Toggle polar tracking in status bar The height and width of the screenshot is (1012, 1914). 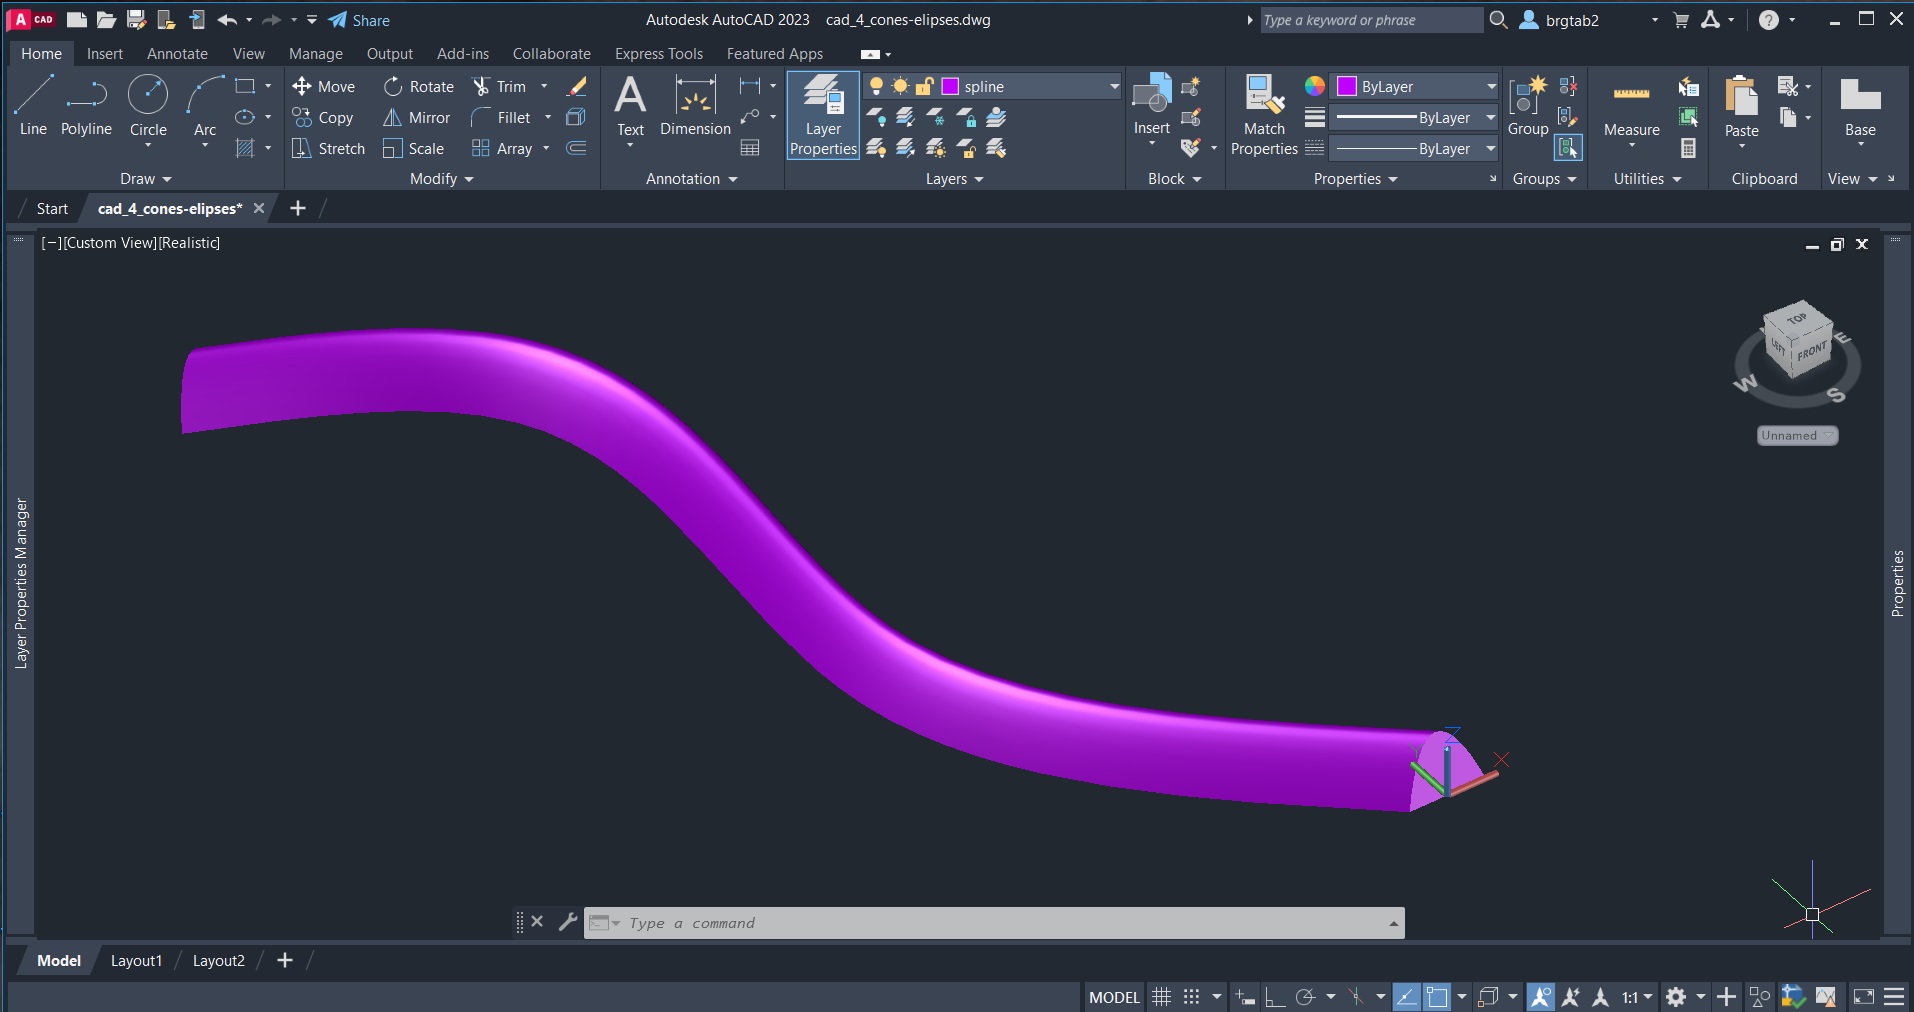point(1305,997)
